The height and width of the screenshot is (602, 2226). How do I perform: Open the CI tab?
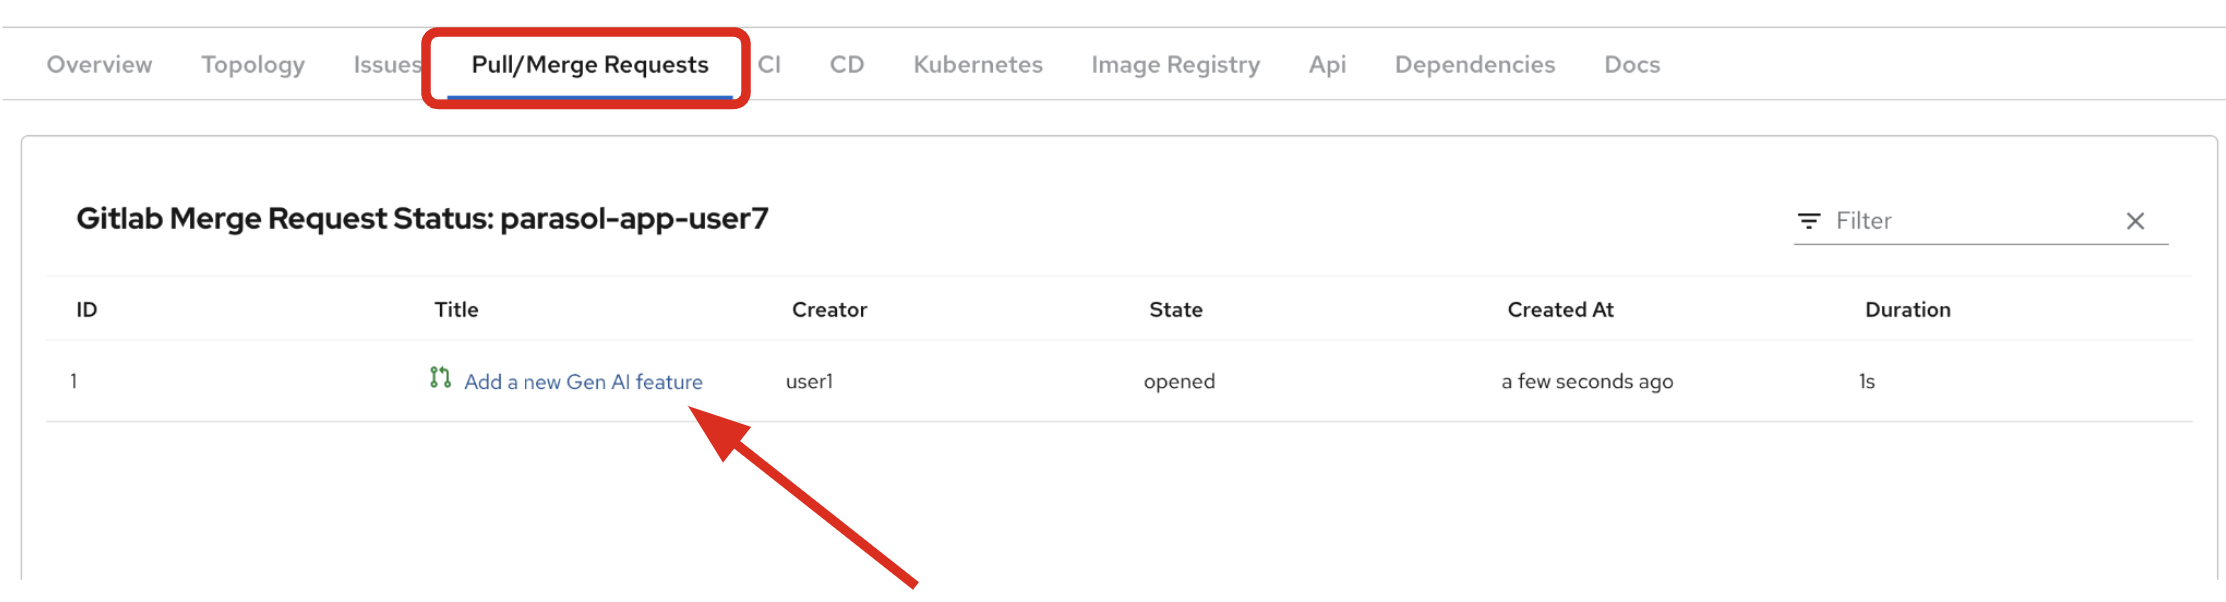[x=769, y=65]
